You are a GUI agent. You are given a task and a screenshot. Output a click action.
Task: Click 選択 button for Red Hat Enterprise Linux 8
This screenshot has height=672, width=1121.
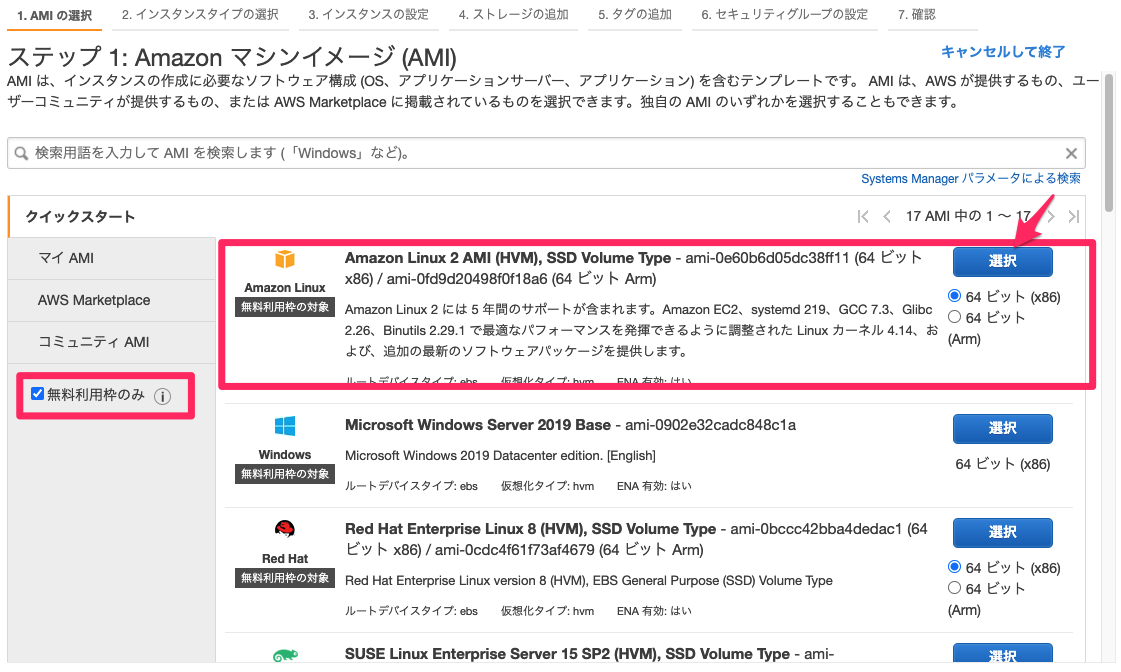(1002, 532)
